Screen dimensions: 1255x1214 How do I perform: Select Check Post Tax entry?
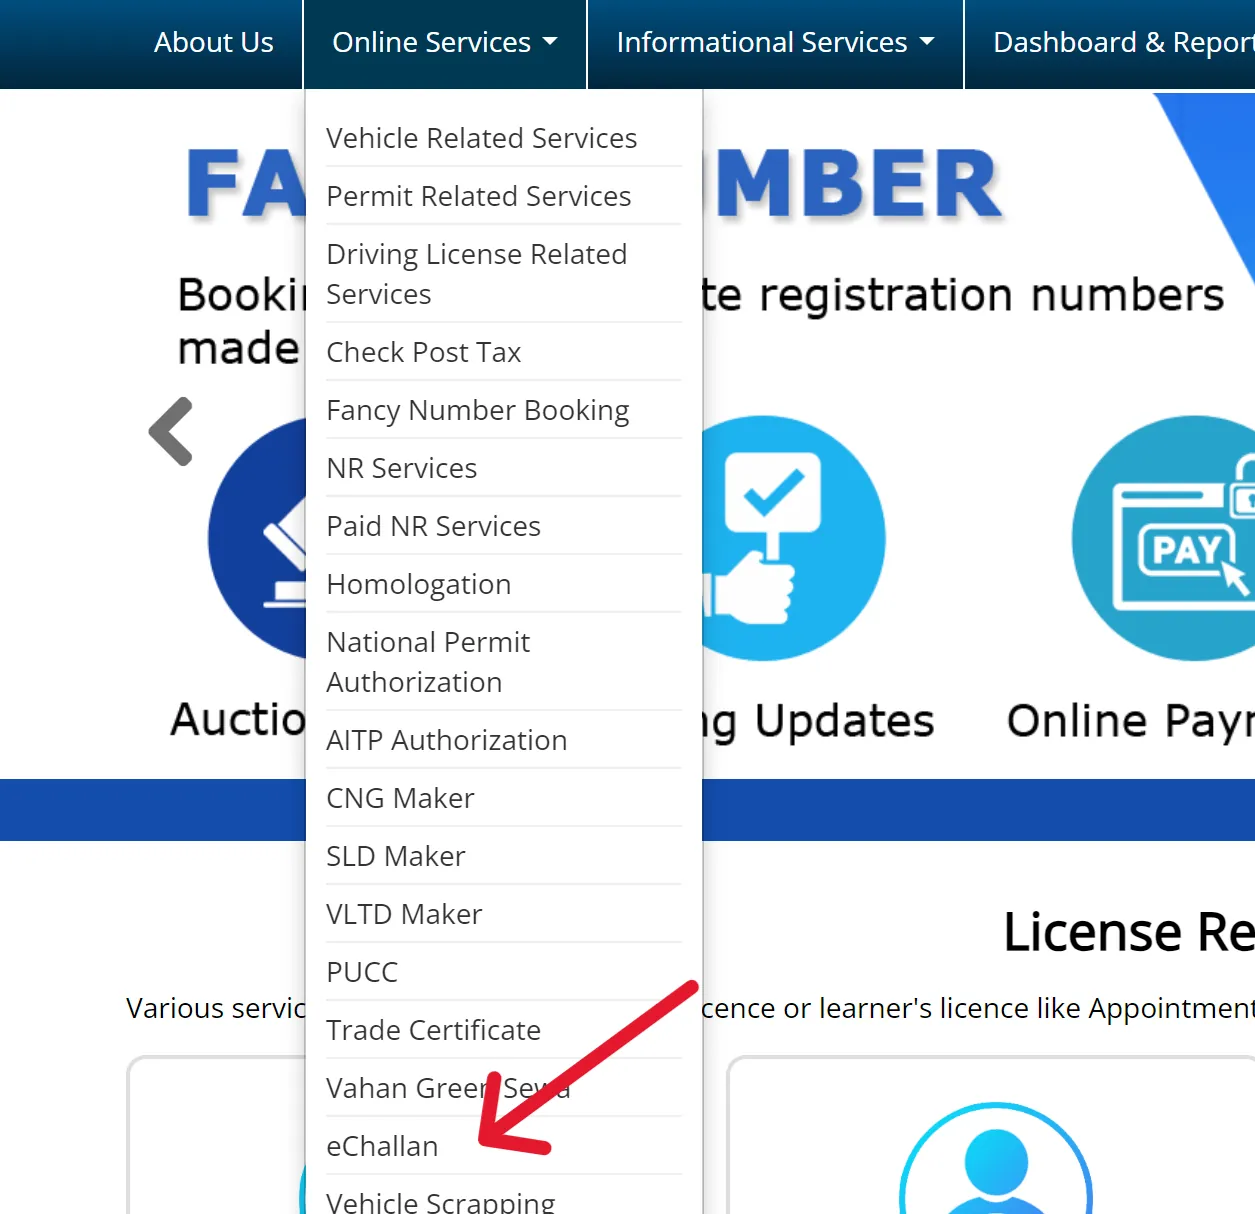423,352
